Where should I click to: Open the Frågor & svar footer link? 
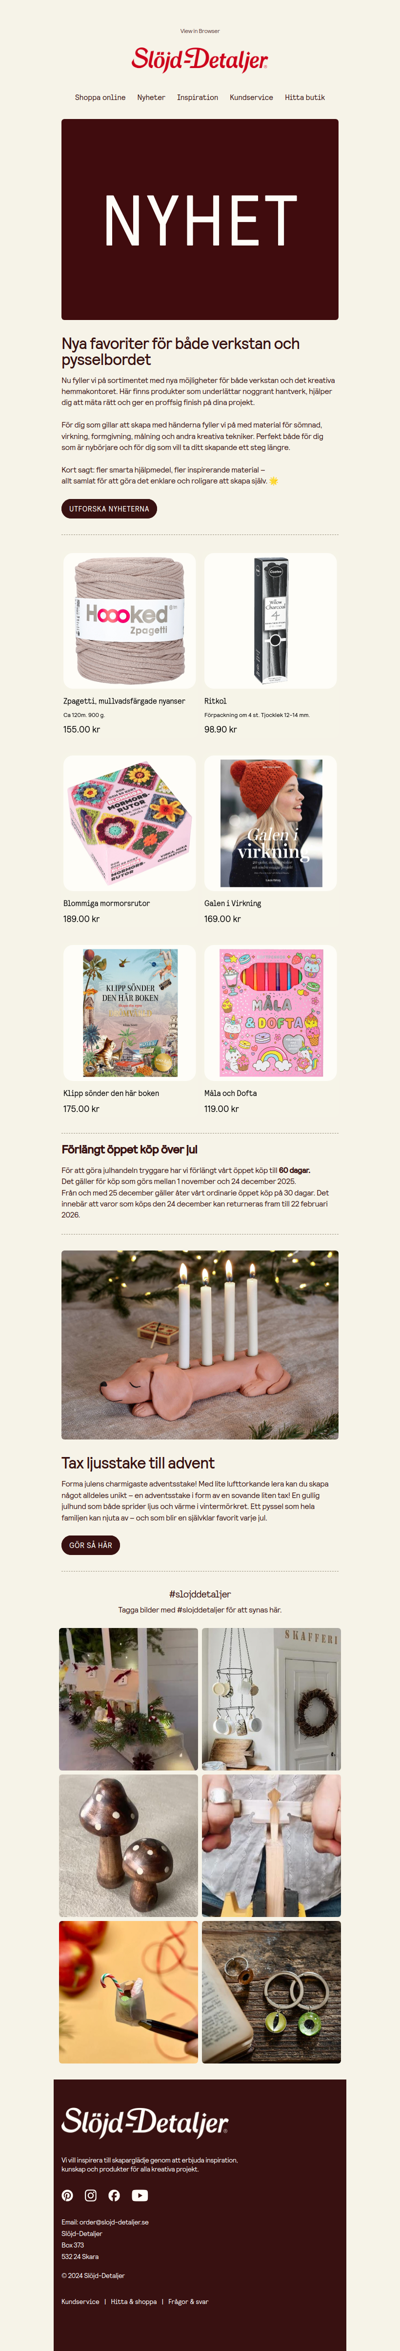[188, 2301]
